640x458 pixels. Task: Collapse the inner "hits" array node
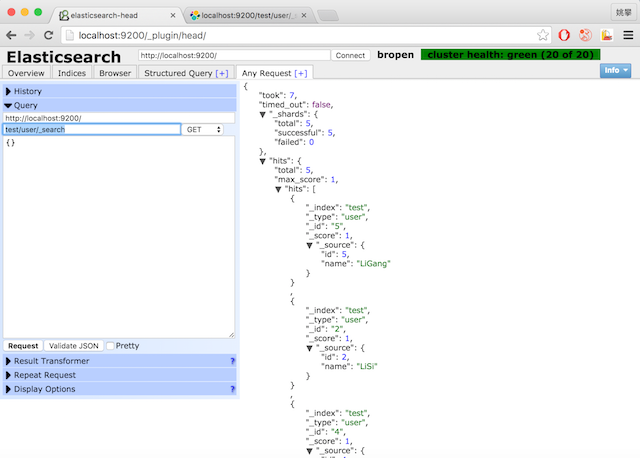278,189
